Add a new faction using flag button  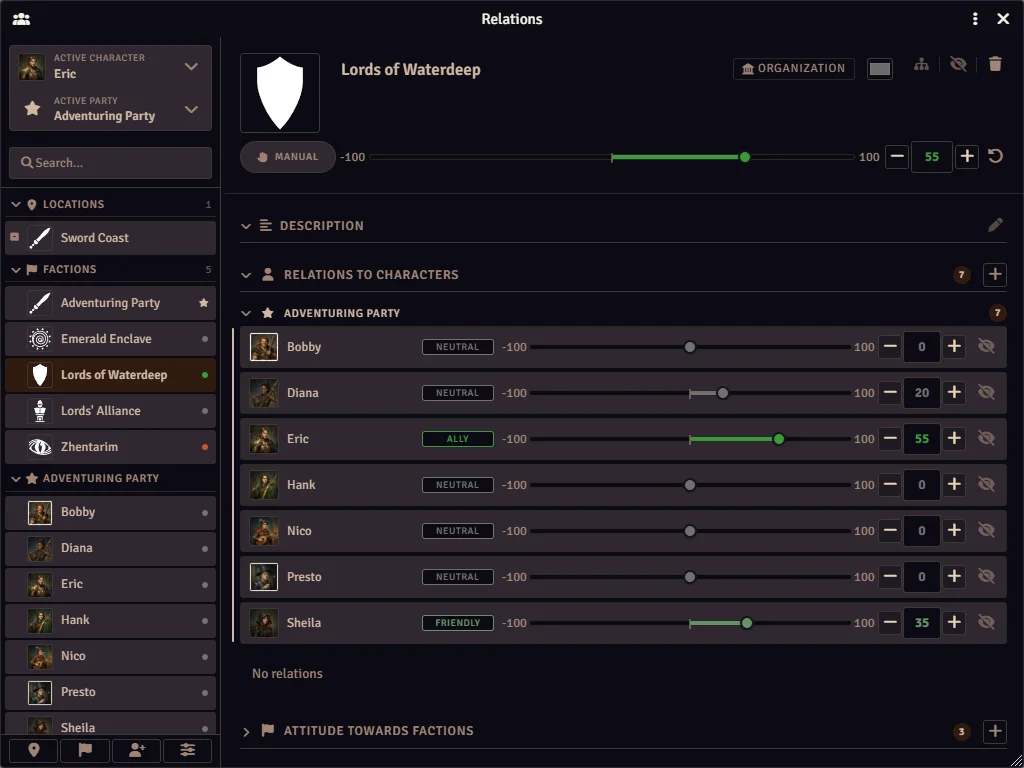click(x=85, y=750)
